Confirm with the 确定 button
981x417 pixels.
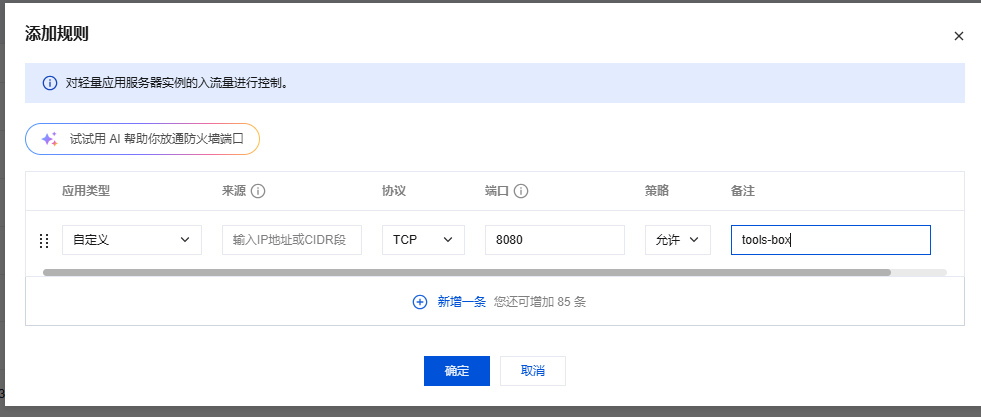(x=456, y=370)
